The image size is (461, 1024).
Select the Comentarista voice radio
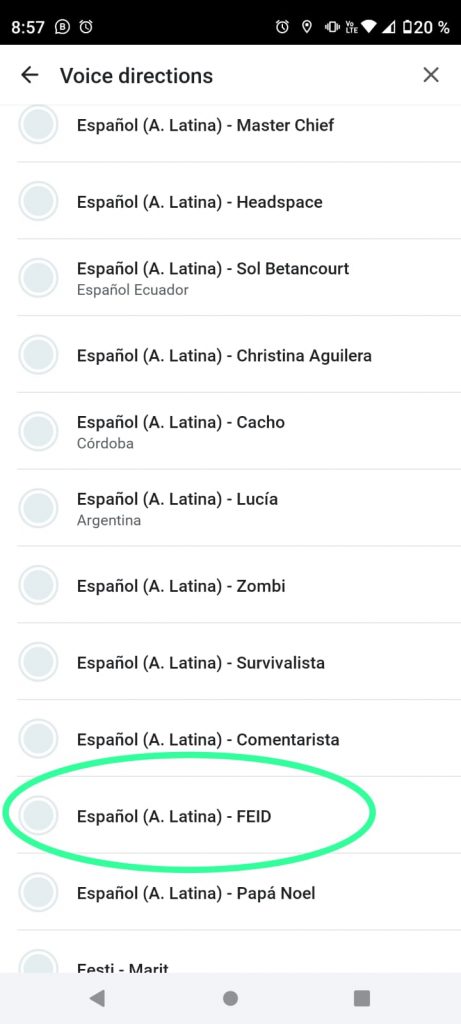click(x=39, y=739)
